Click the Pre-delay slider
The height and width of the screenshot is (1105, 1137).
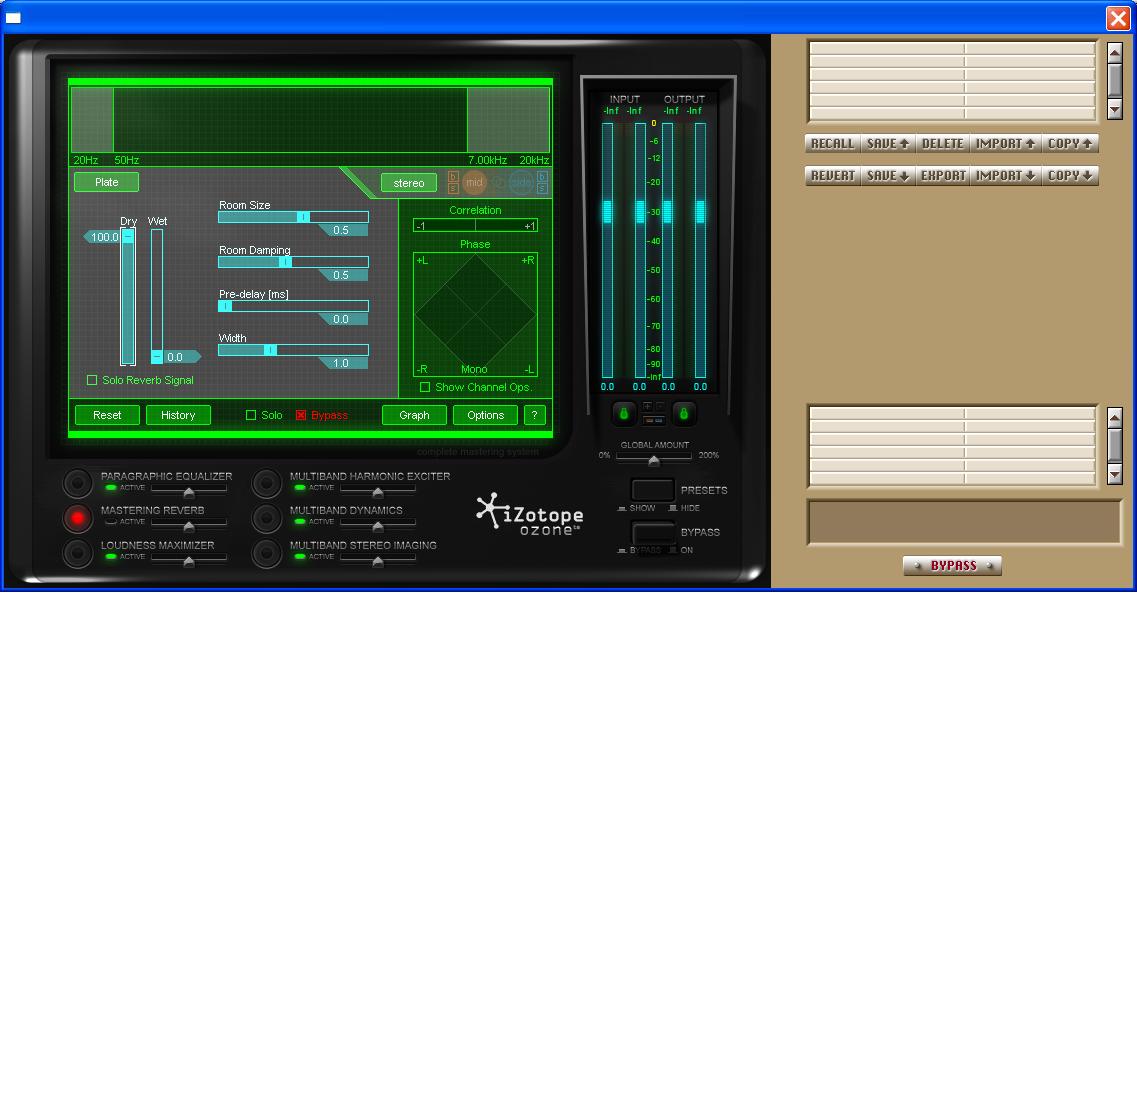[x=294, y=306]
